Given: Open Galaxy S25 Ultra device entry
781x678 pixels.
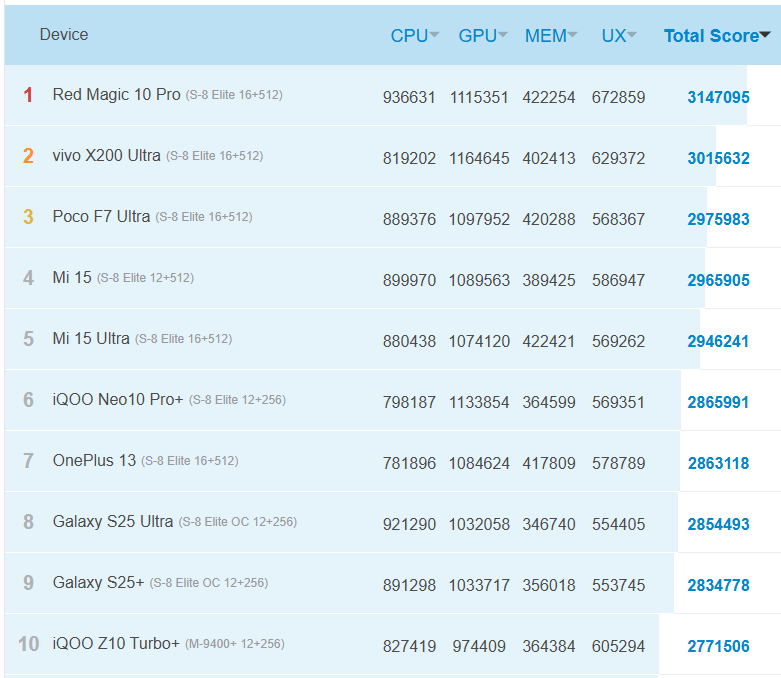Looking at the screenshot, I should [113, 522].
